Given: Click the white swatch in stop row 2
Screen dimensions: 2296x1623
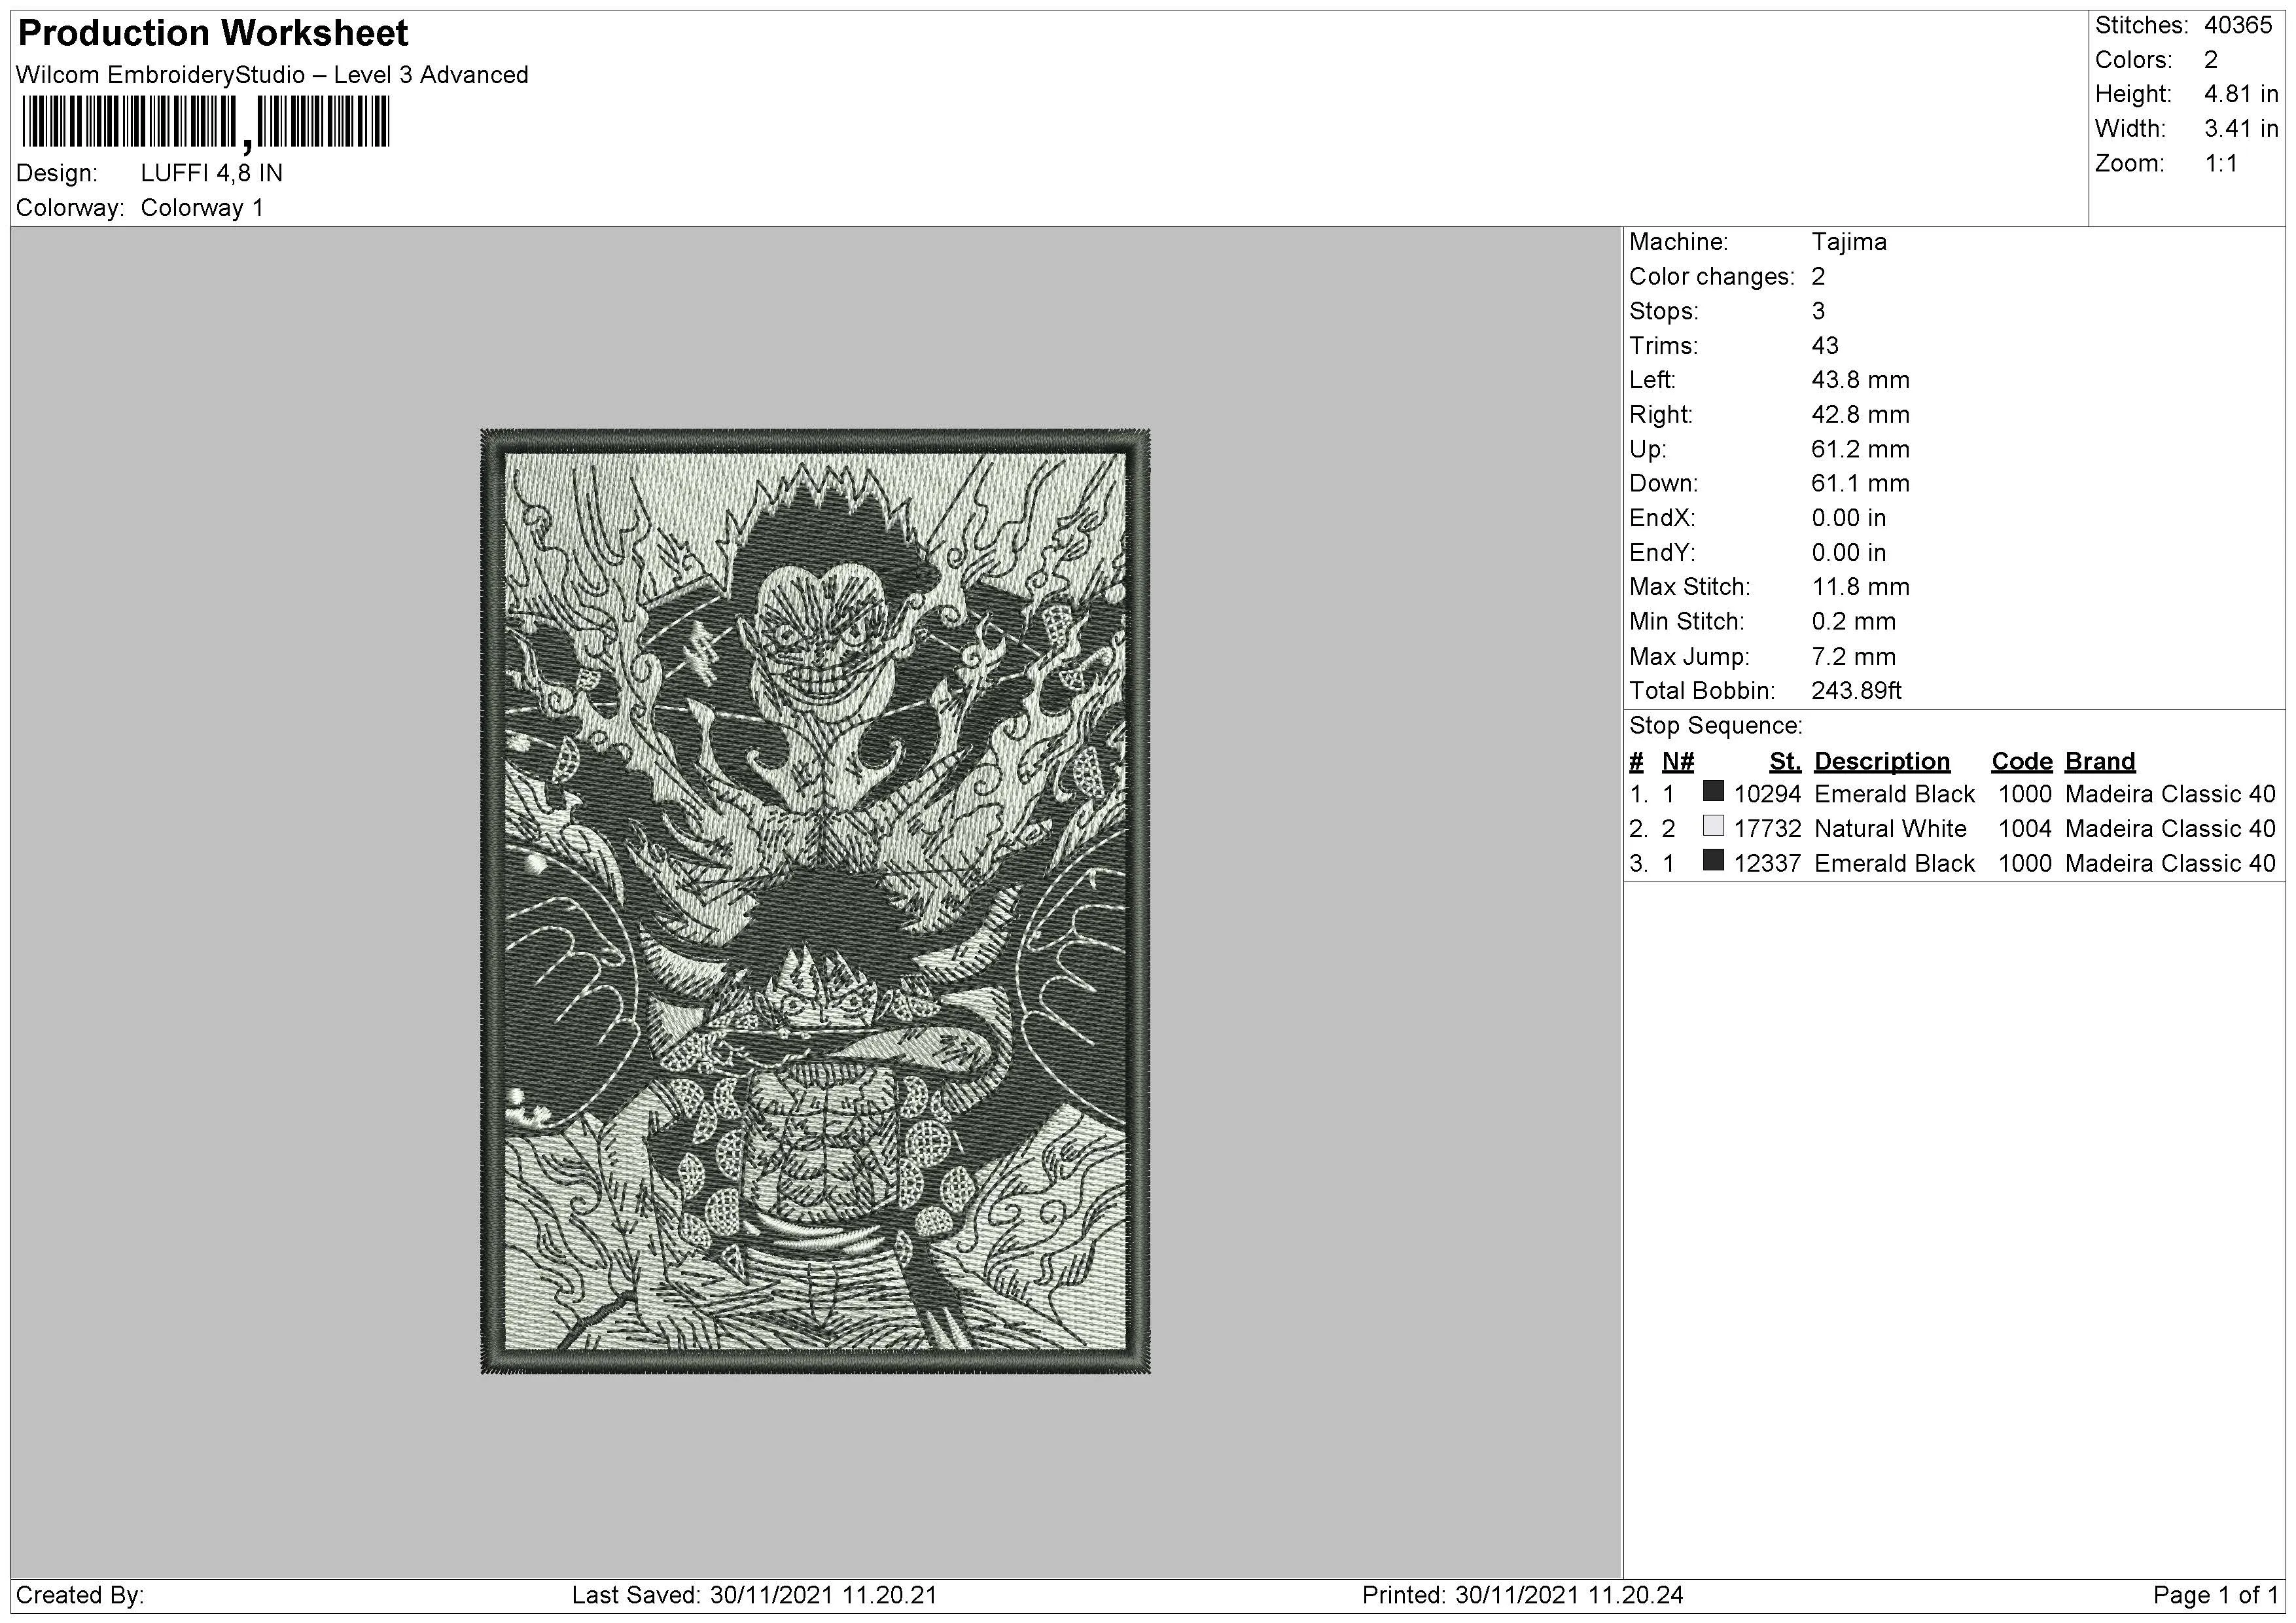Looking at the screenshot, I should [x=1713, y=826].
